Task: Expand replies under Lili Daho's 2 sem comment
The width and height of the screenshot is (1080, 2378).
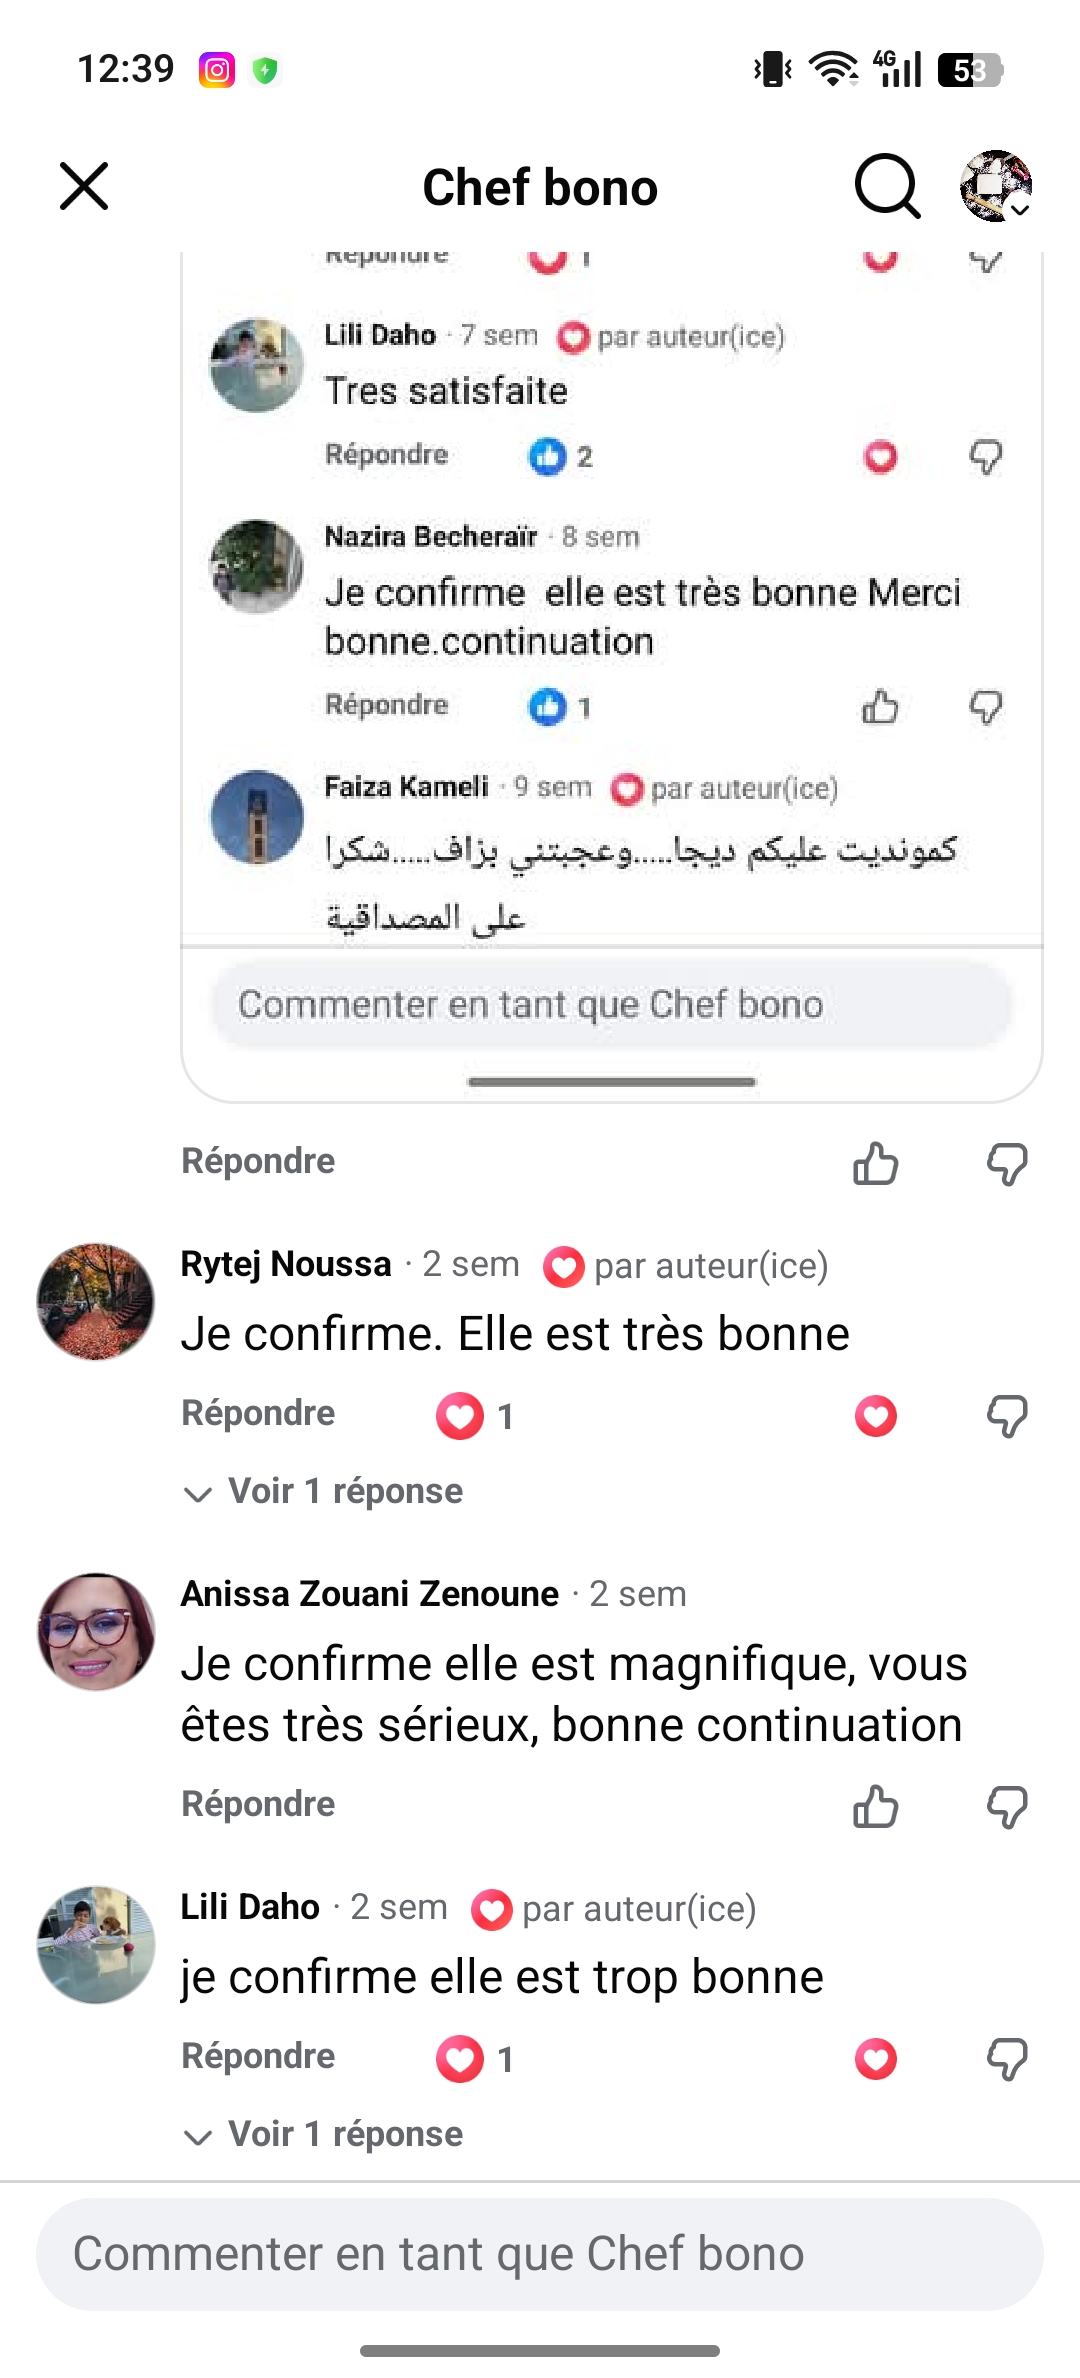Action: 324,2135
